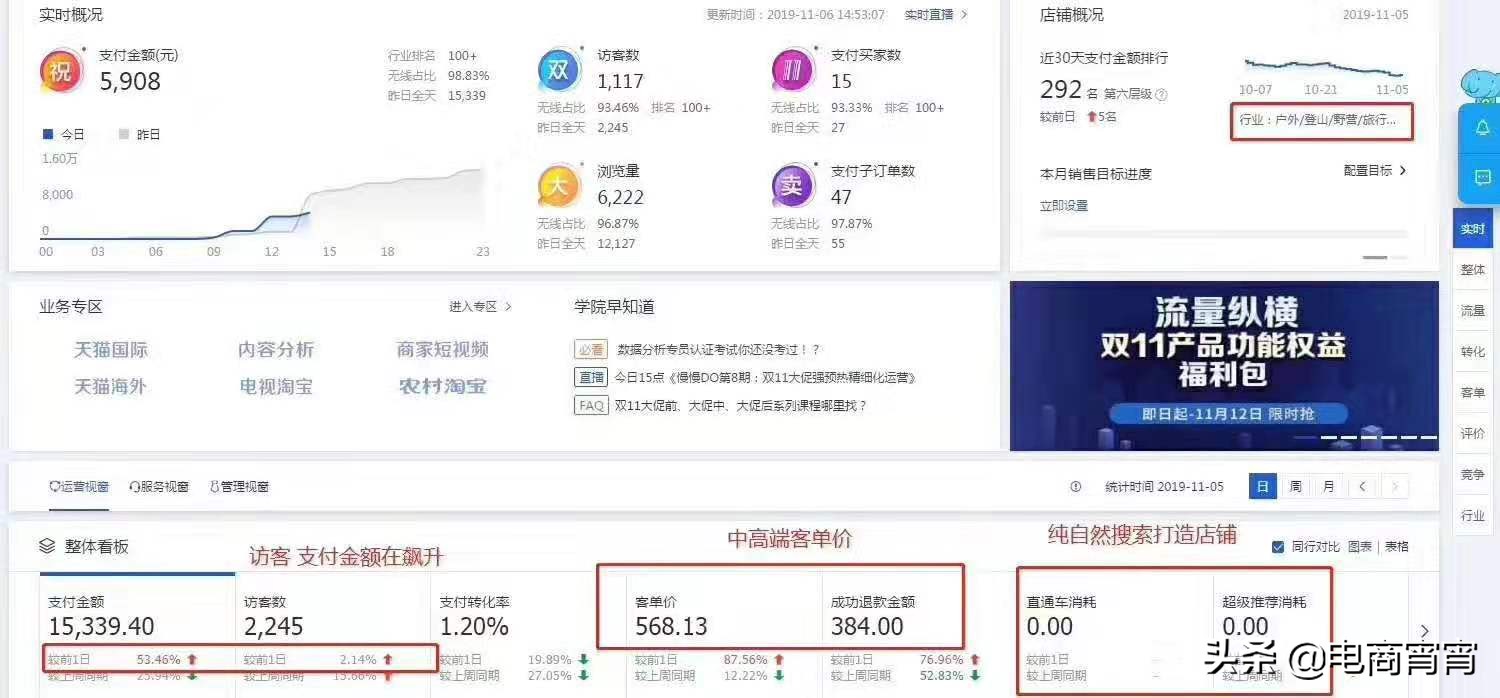
Task: Click the 双 icon next to 访客数
Action: point(559,70)
